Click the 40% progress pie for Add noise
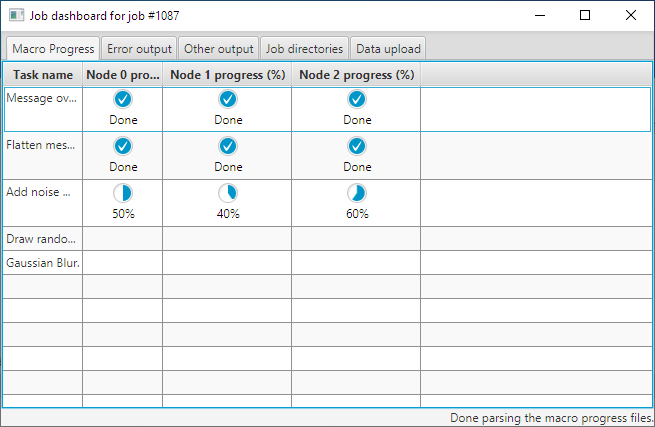This screenshot has height=427, width=655. (228, 193)
